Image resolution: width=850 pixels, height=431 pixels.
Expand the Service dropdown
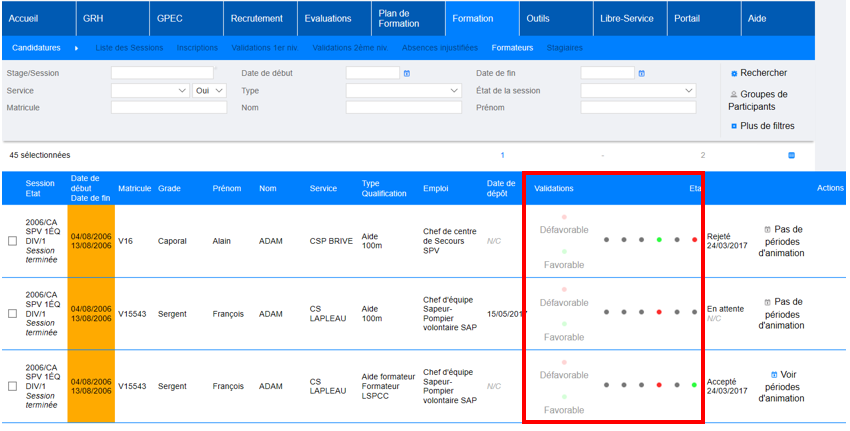pyautogui.click(x=150, y=90)
